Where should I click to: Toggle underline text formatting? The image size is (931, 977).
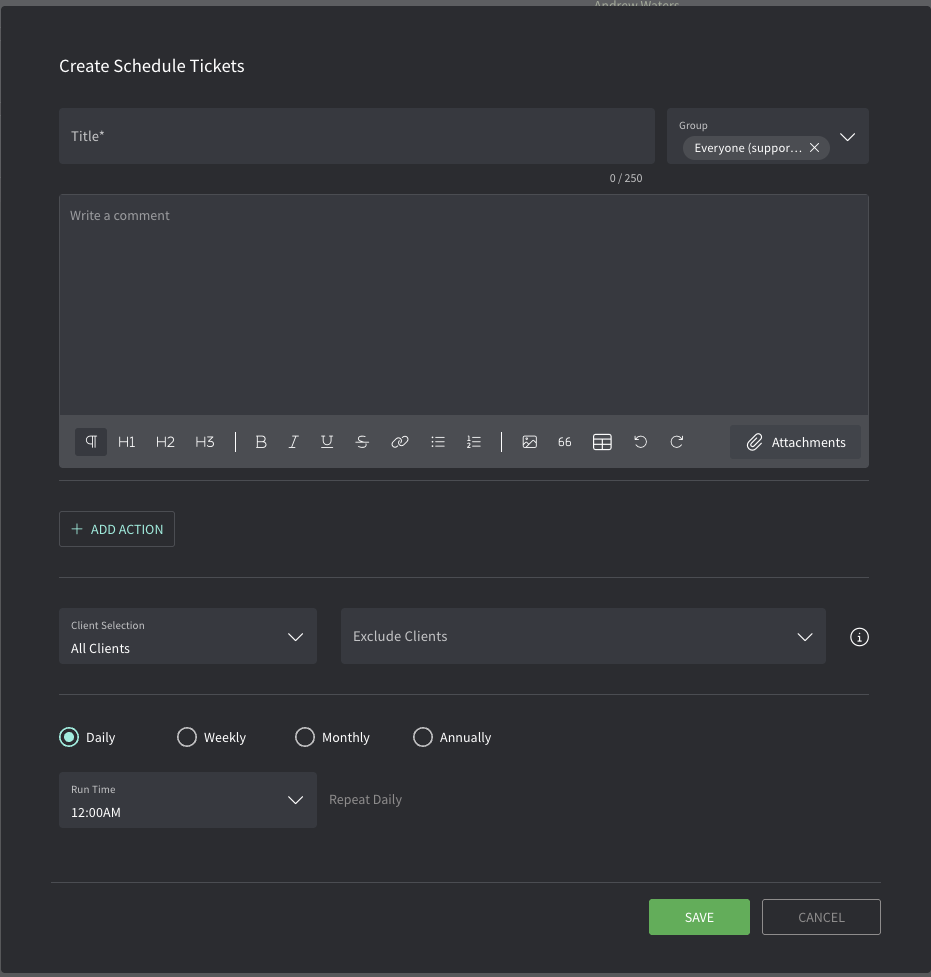coord(327,442)
